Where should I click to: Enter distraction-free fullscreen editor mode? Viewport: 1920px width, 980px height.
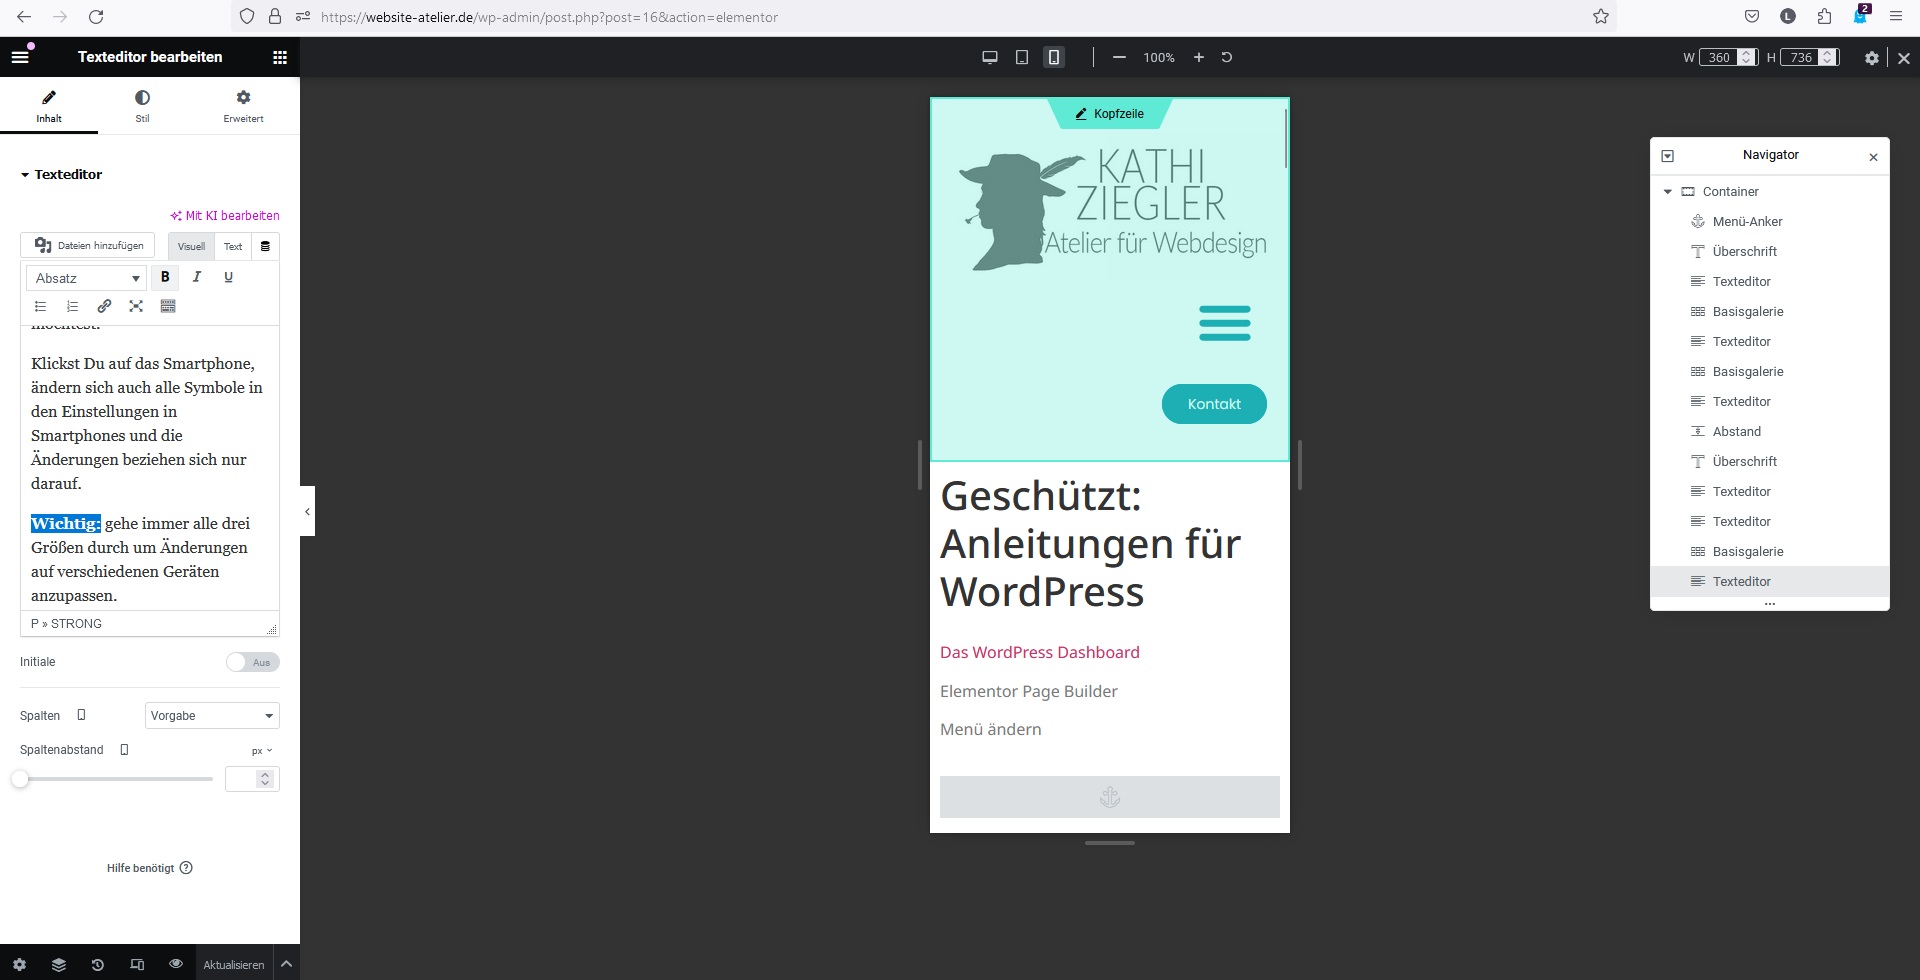point(136,306)
